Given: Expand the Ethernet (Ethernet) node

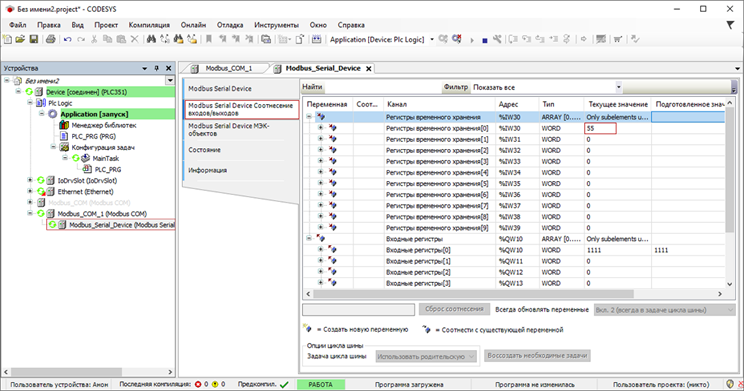Looking at the screenshot, I should pyautogui.click(x=30, y=191).
